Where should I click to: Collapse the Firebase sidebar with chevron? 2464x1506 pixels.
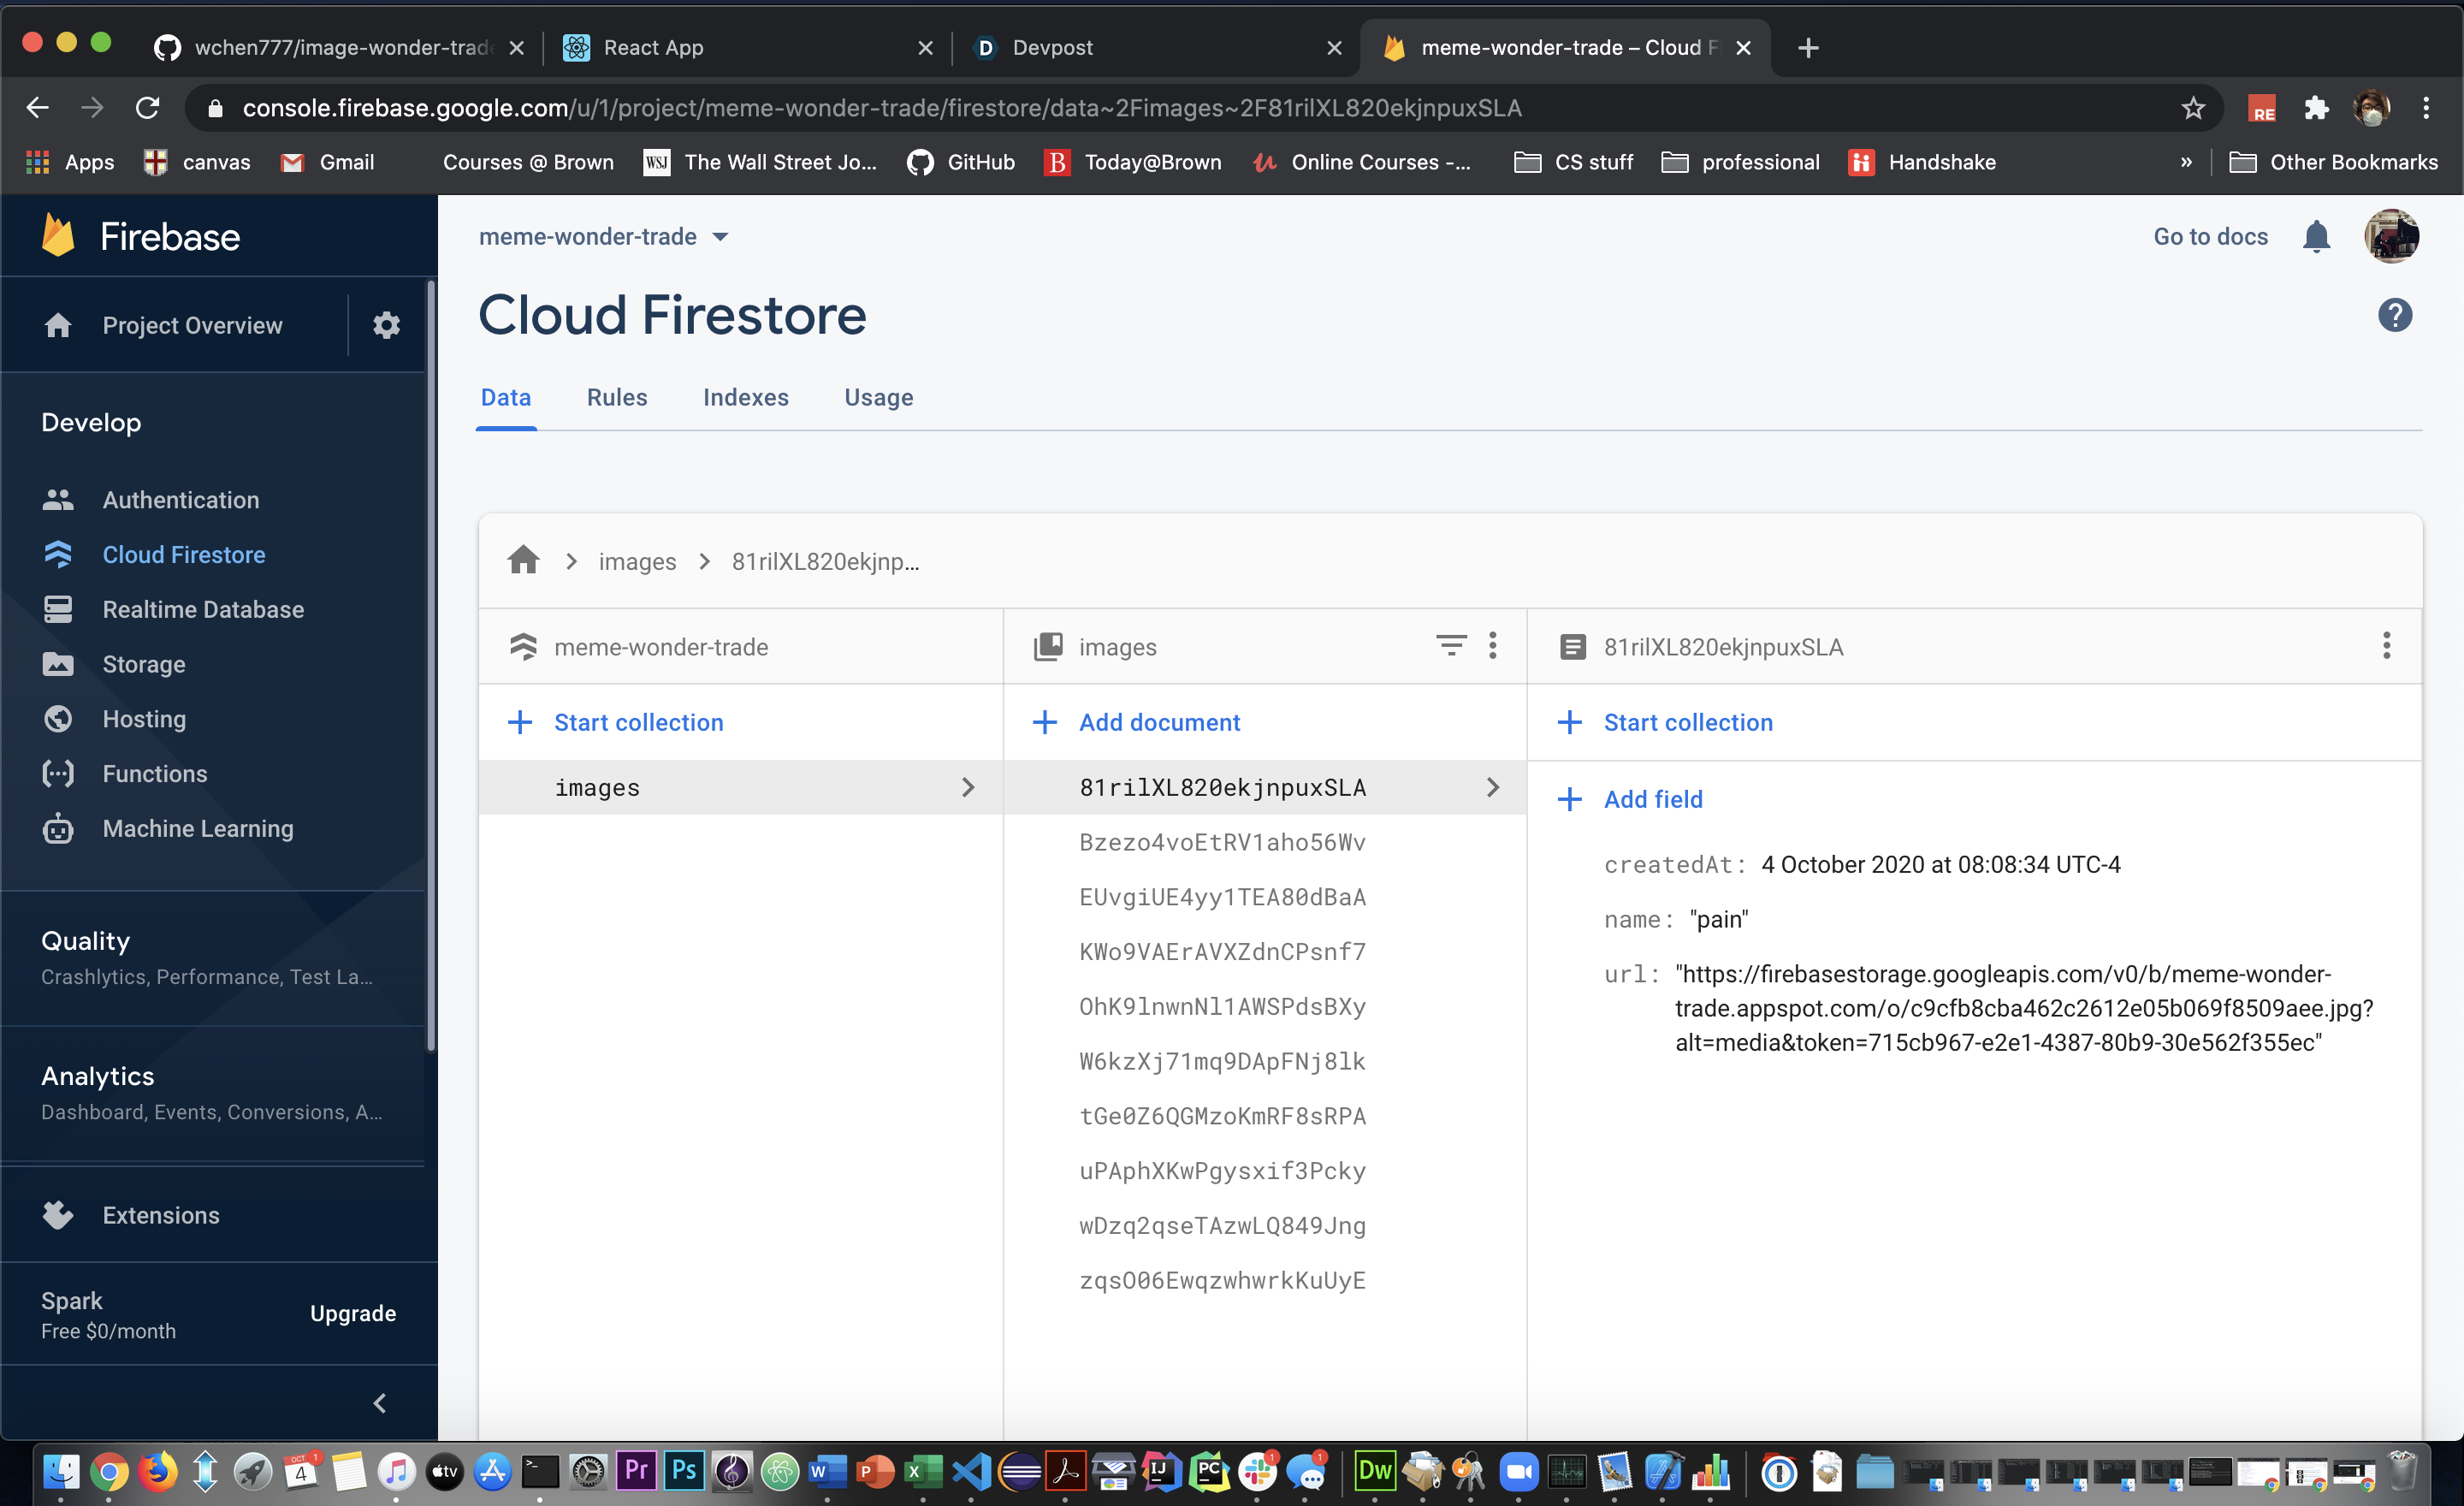[x=379, y=1403]
